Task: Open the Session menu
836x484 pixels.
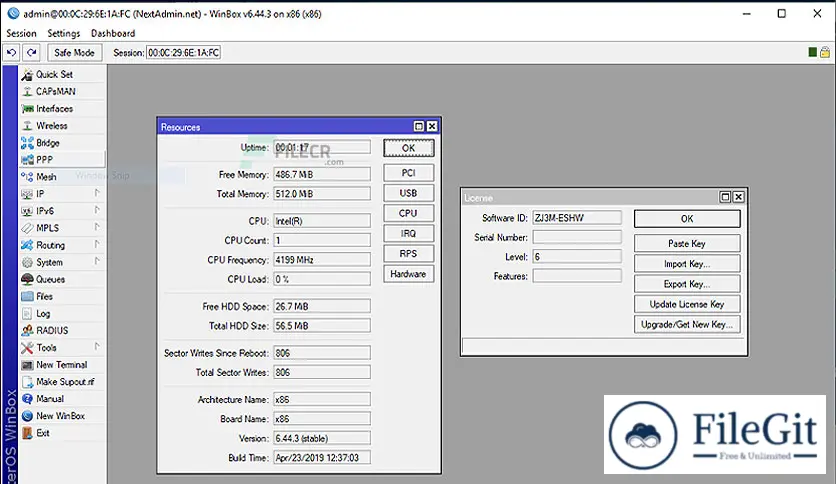Action: click(x=21, y=33)
